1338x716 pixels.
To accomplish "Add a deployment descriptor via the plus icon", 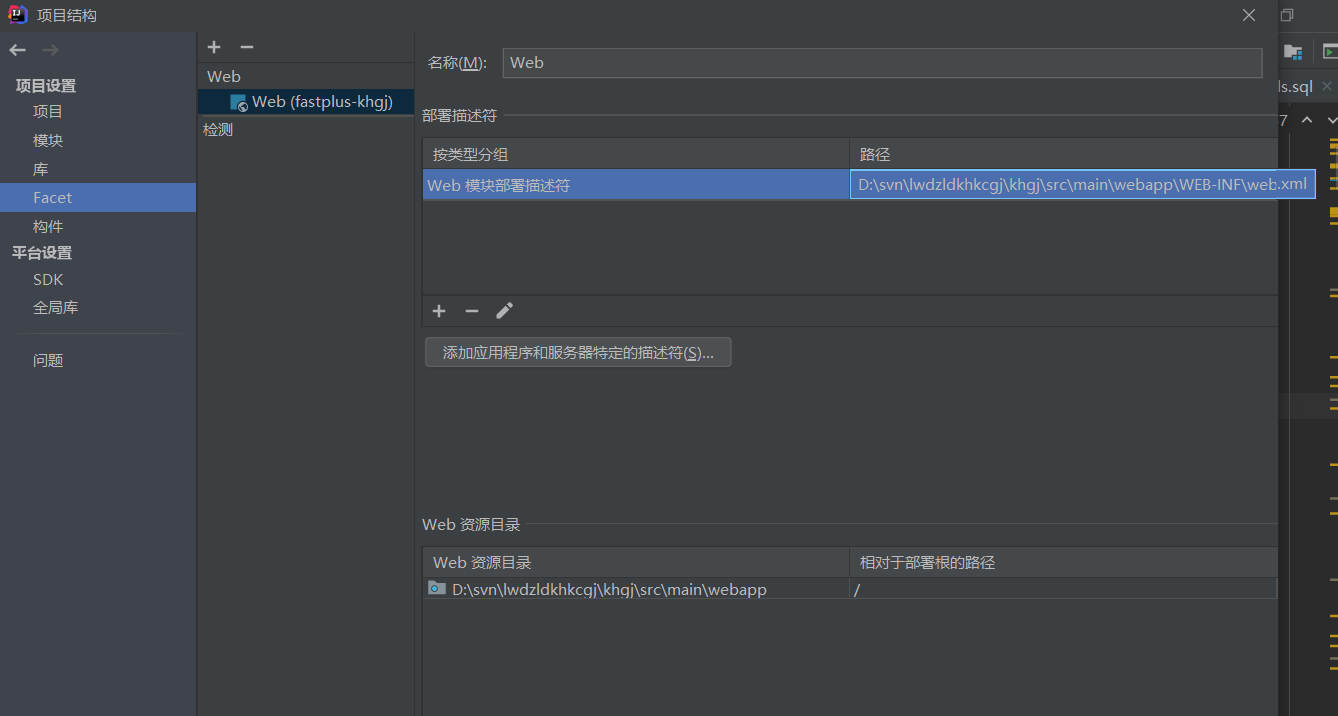I will 439,311.
